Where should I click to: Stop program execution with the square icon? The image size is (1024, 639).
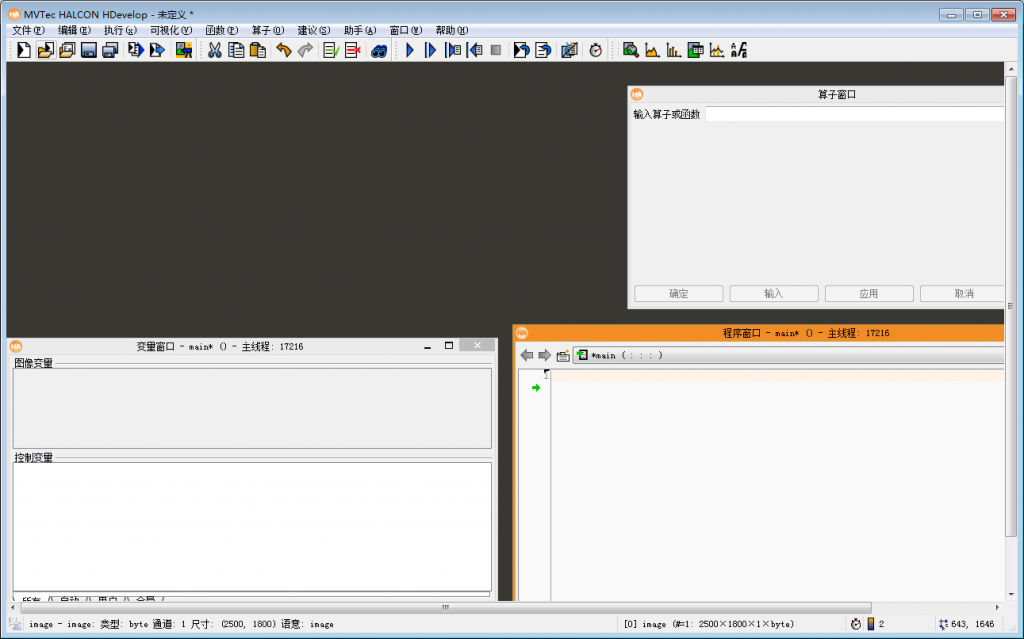click(x=496, y=50)
